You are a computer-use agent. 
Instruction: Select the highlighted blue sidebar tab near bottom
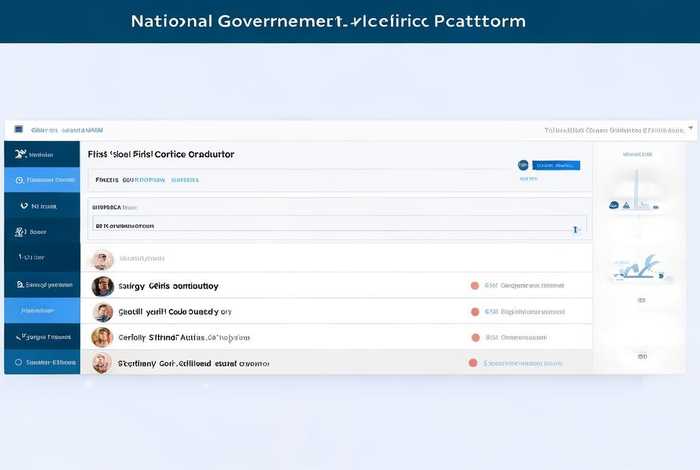42,311
